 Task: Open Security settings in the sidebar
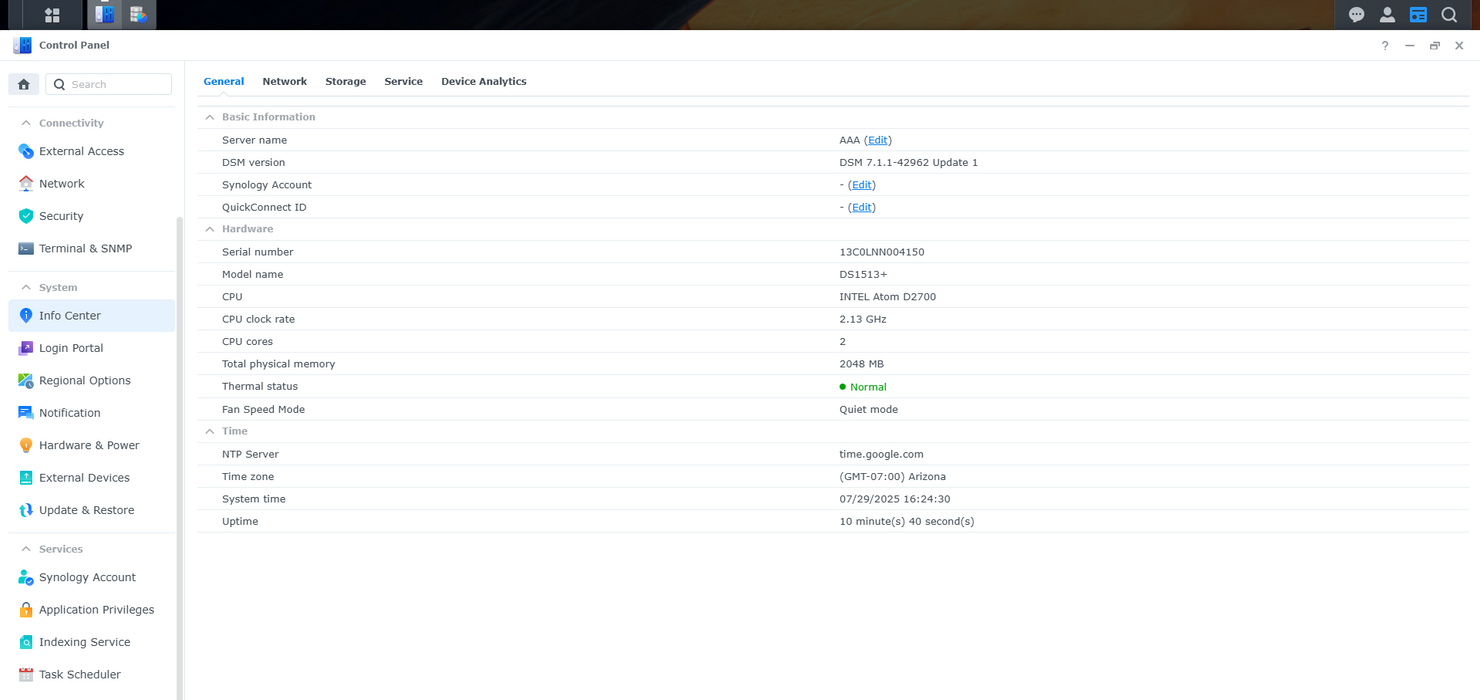(60, 216)
